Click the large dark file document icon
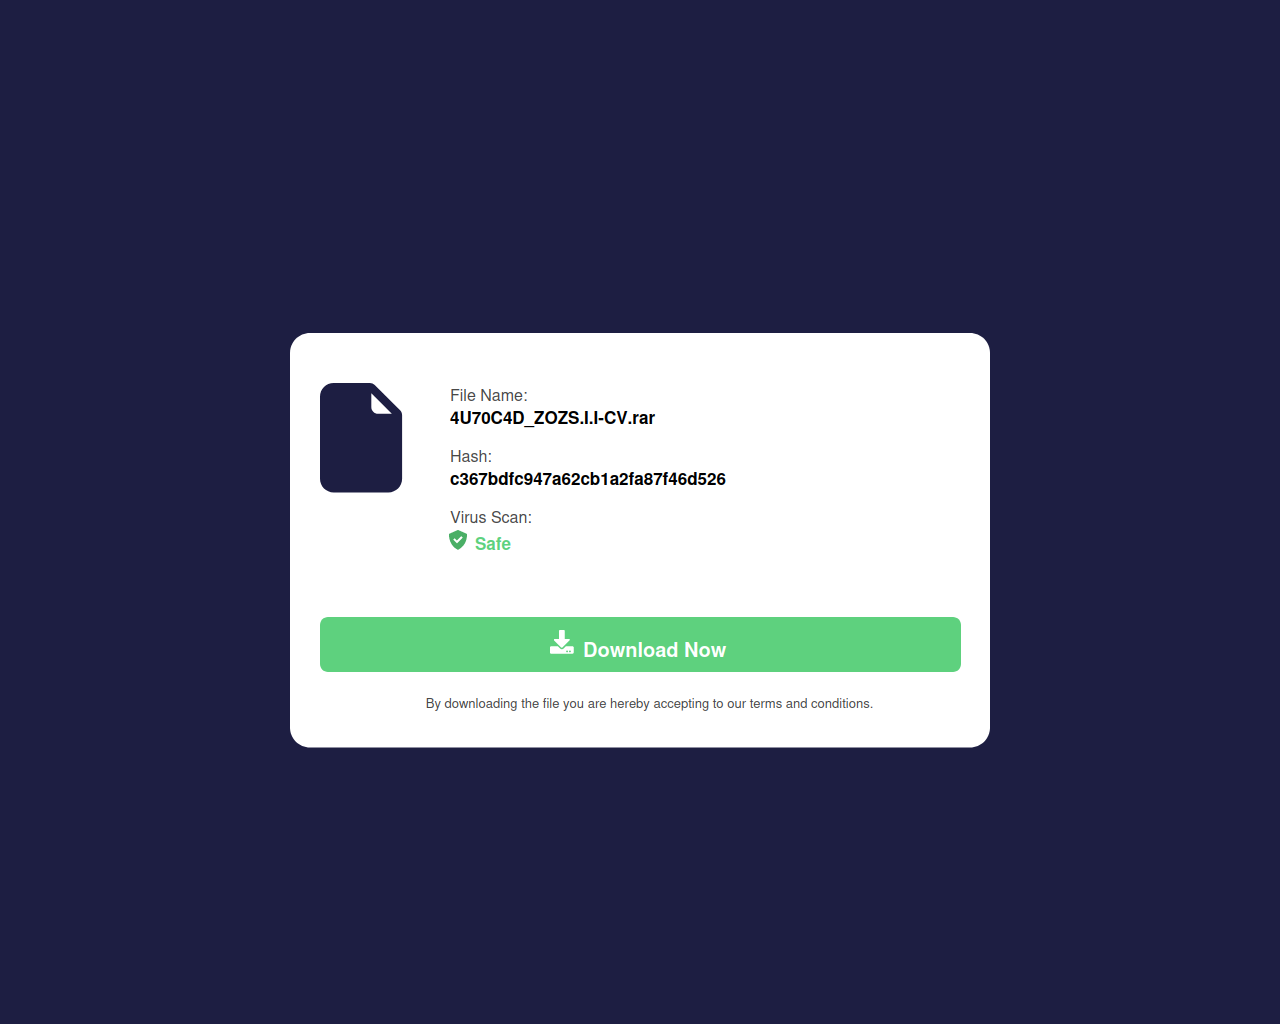1280x1024 pixels. click(x=361, y=438)
